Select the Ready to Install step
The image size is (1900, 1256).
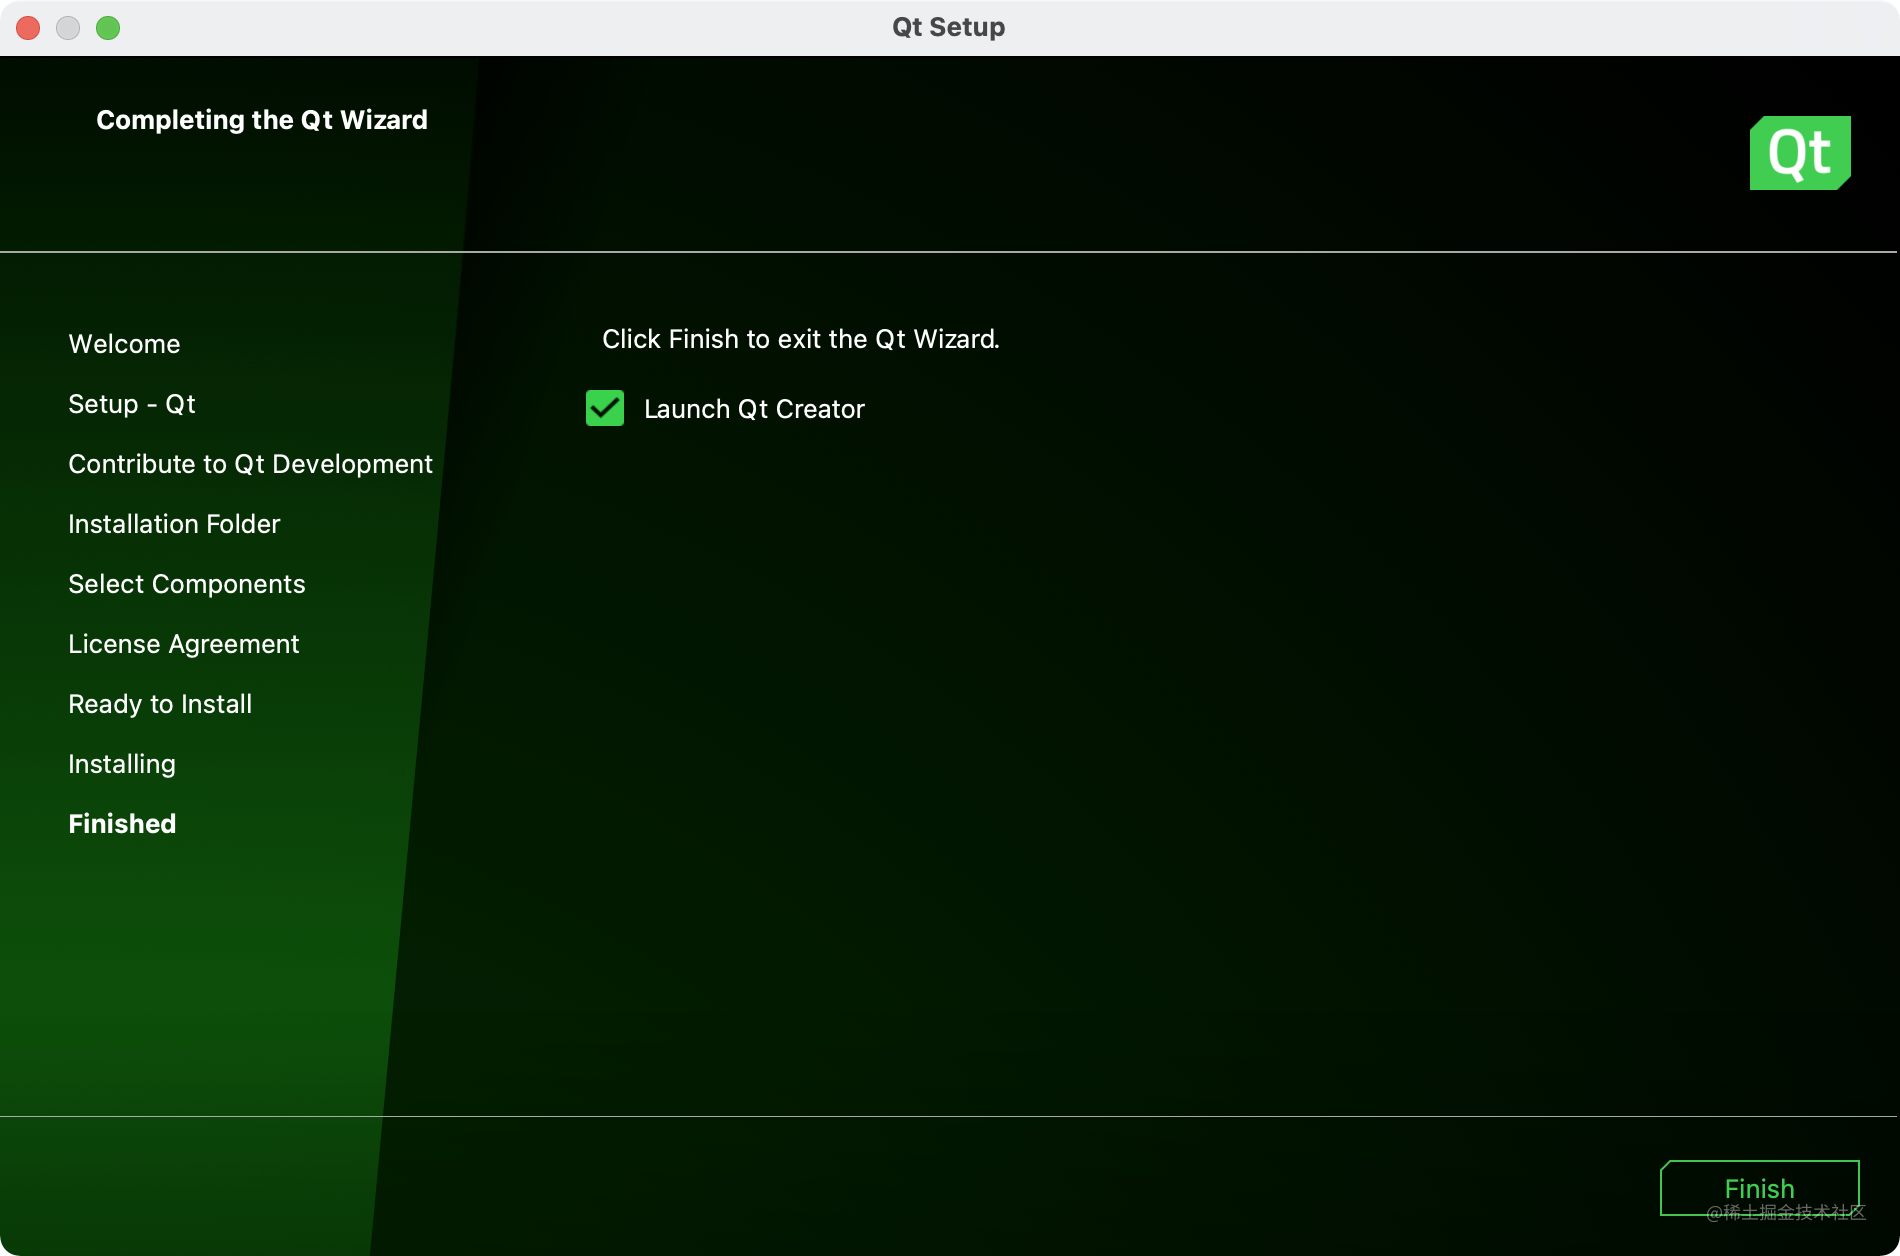coord(160,704)
